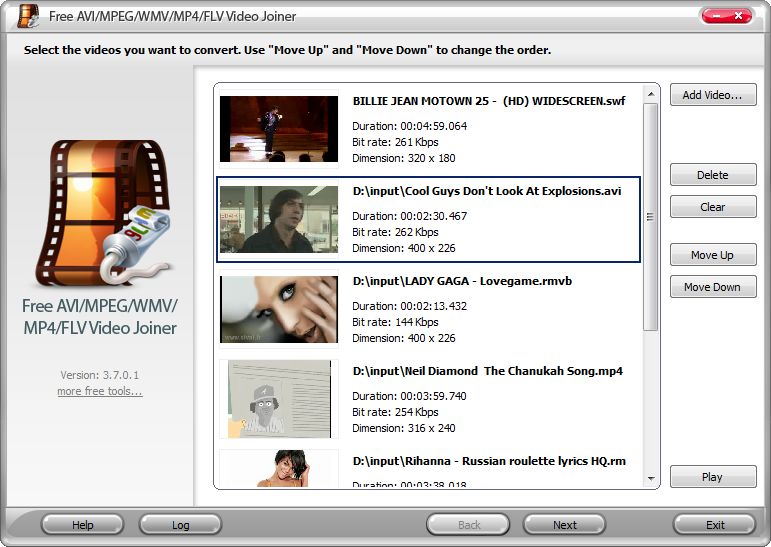Select the Rihanna Russian roulette thumbnail
The height and width of the screenshot is (547, 771).
point(279,468)
